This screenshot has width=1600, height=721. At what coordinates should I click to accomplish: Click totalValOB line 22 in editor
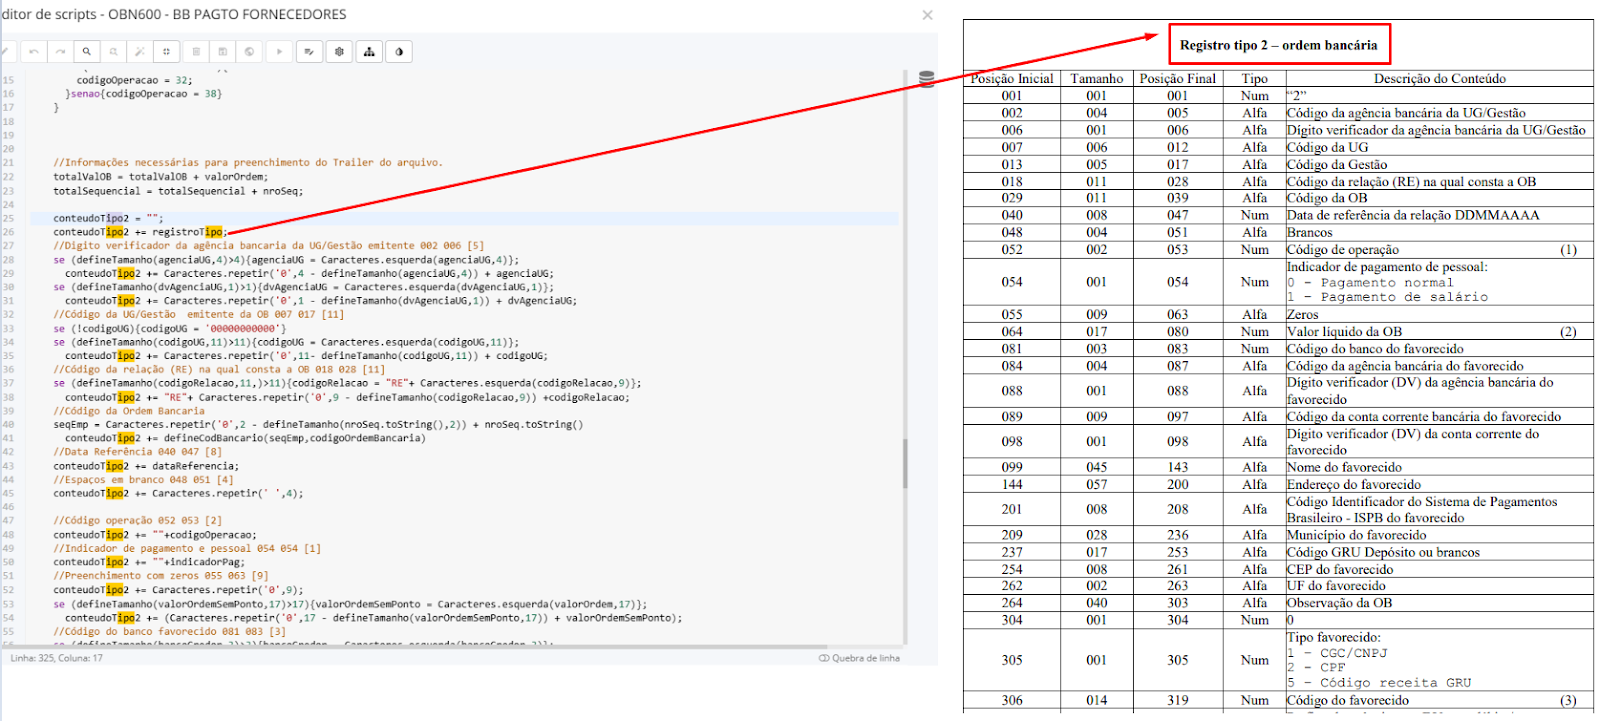[x=160, y=177]
